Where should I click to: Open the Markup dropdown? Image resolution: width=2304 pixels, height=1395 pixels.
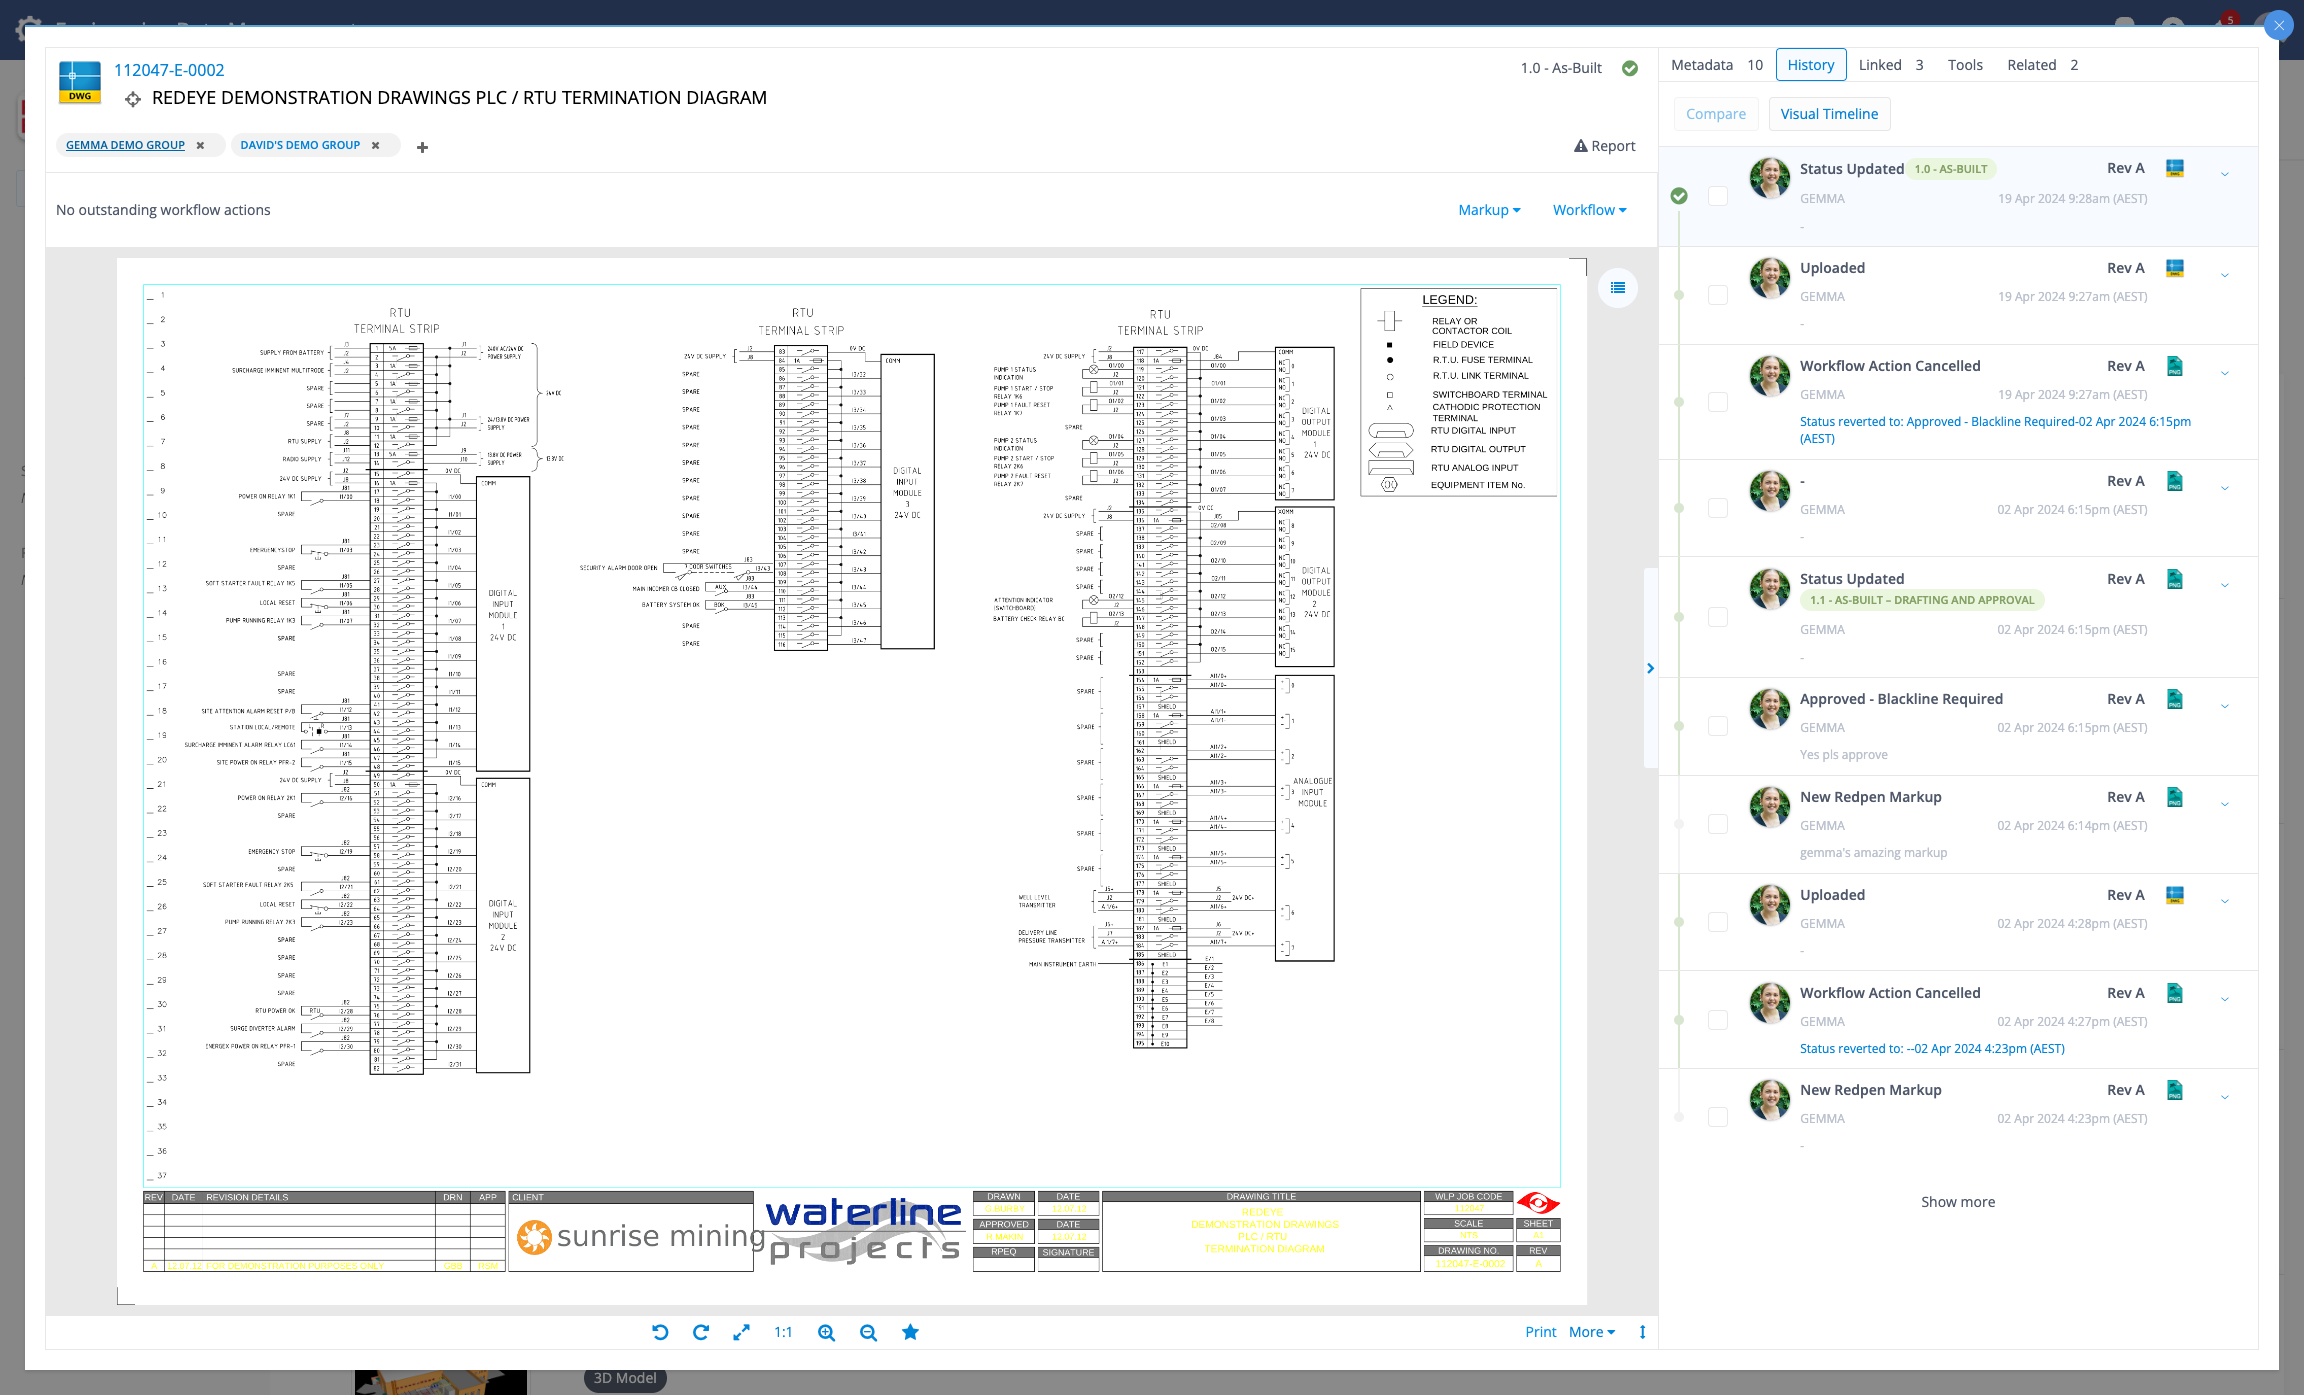[1489, 210]
